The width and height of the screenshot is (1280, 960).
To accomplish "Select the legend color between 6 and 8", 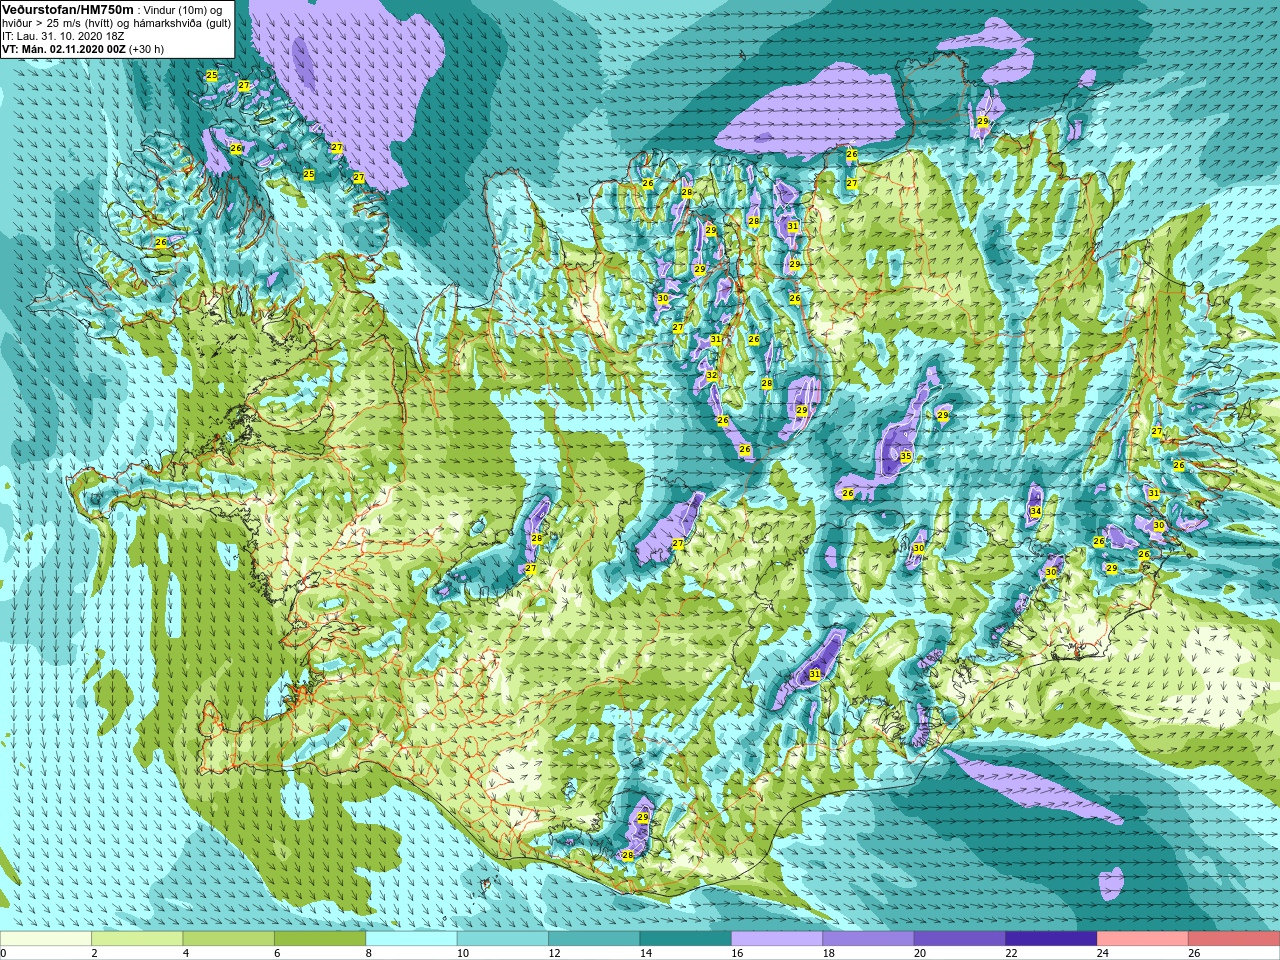I will pyautogui.click(x=320, y=939).
